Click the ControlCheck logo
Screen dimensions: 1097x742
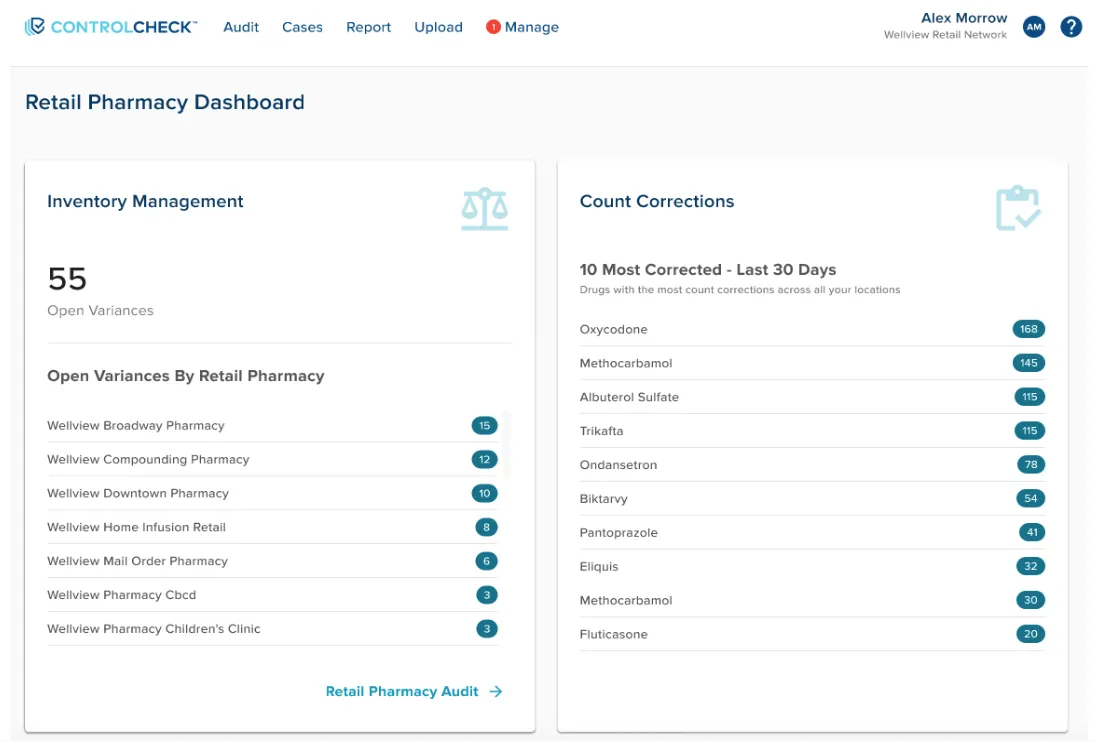pos(111,27)
